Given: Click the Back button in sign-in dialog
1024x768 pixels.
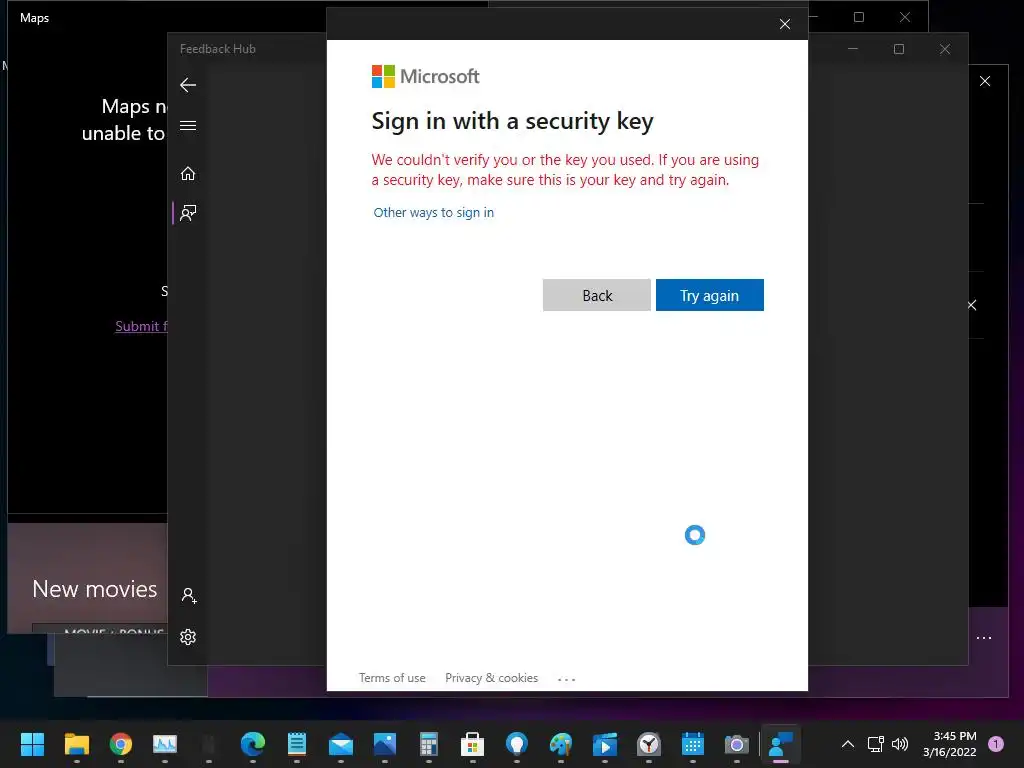Looking at the screenshot, I should [596, 295].
